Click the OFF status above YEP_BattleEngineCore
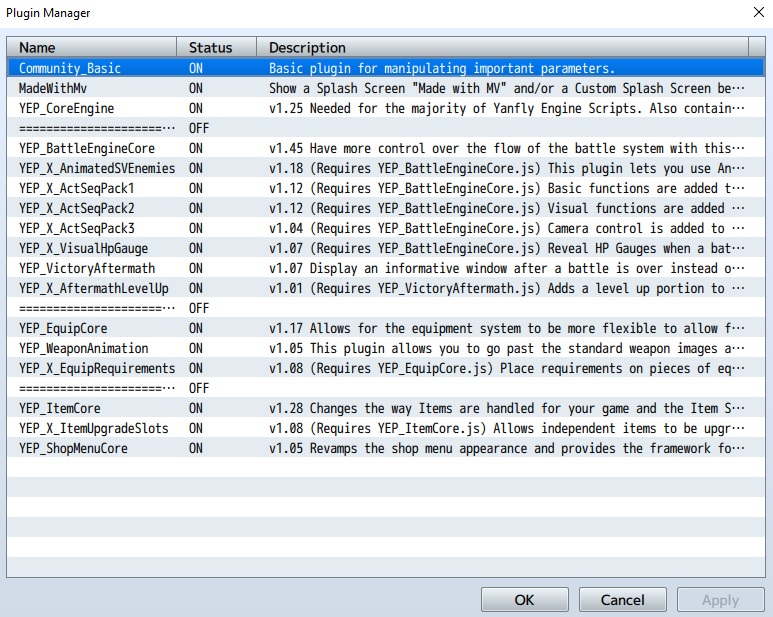This screenshot has height=617, width=773. (199, 128)
